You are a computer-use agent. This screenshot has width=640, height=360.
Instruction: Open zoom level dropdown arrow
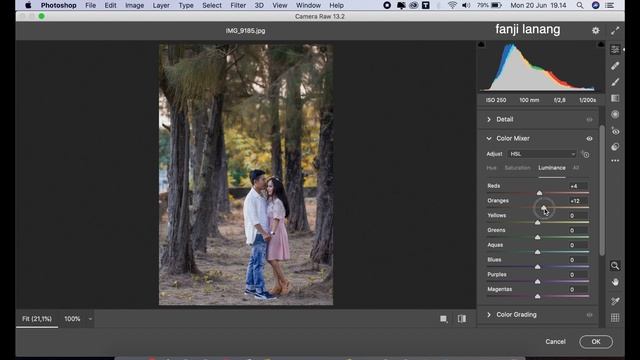90,319
